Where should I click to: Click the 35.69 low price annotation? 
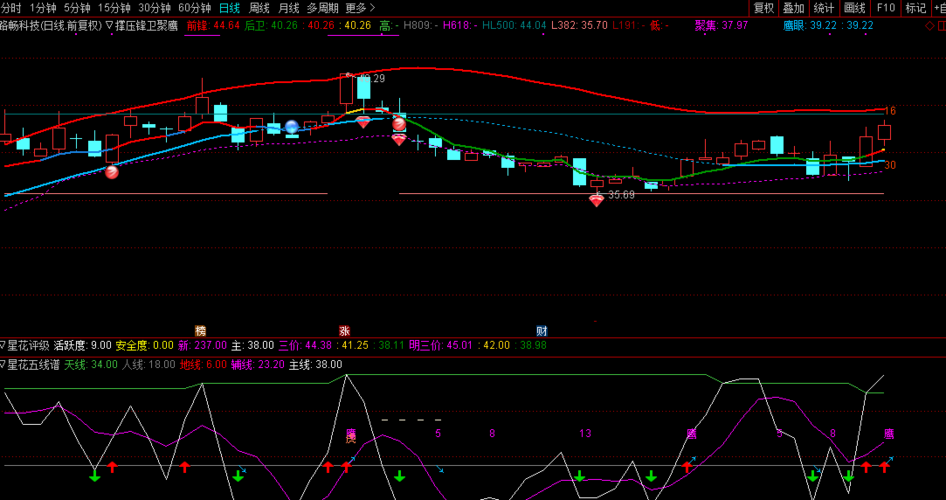tap(621, 195)
